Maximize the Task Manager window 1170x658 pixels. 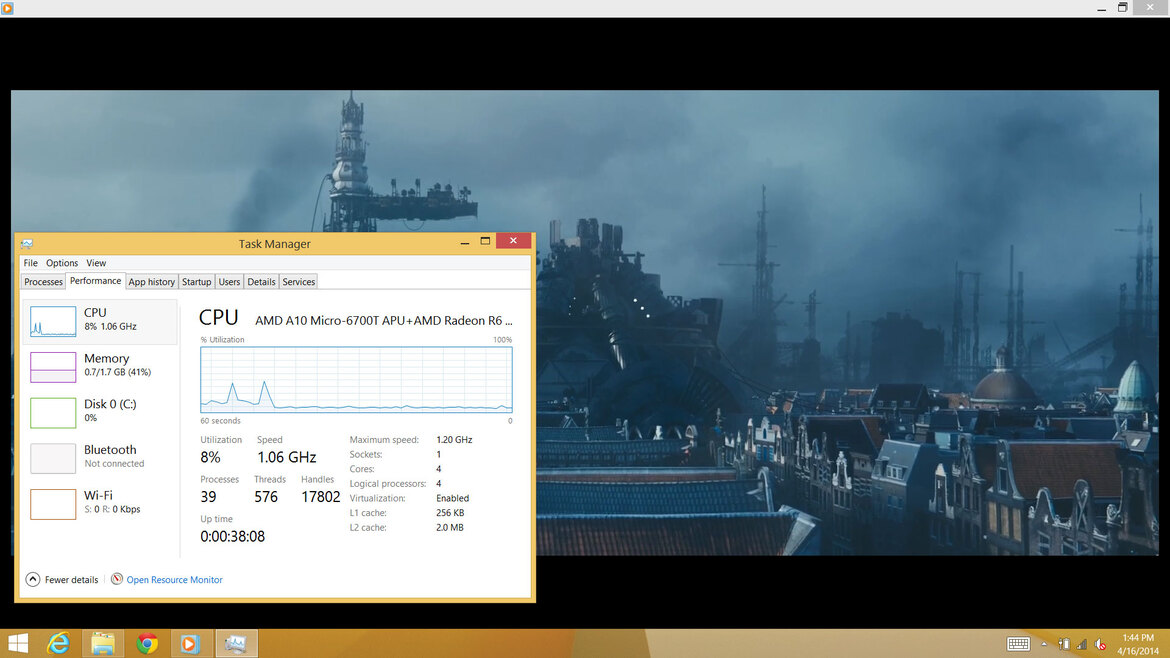click(x=485, y=241)
